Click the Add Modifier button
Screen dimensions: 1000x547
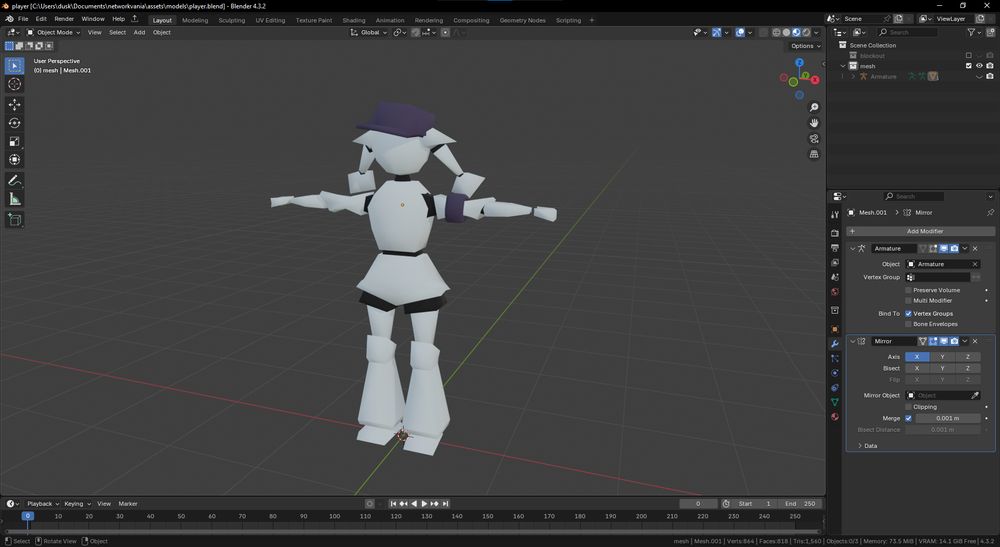pyautogui.click(x=925, y=231)
